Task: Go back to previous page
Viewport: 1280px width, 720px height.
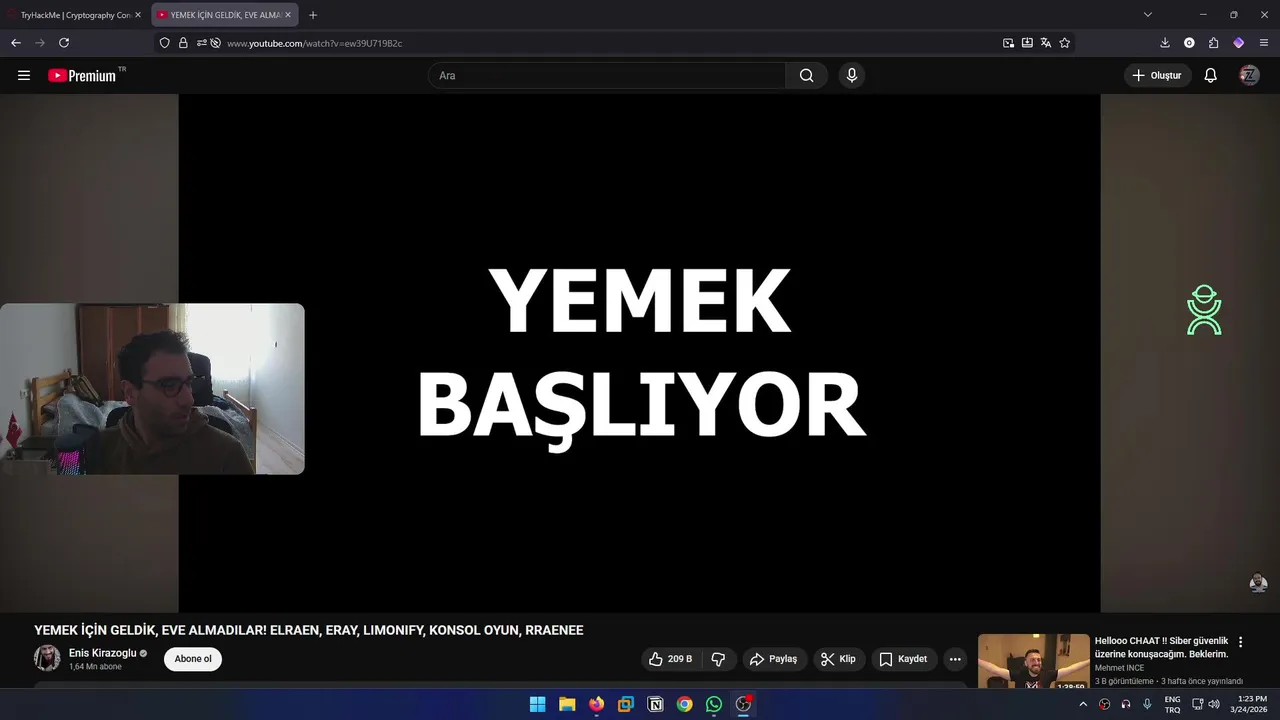Action: click(16, 43)
